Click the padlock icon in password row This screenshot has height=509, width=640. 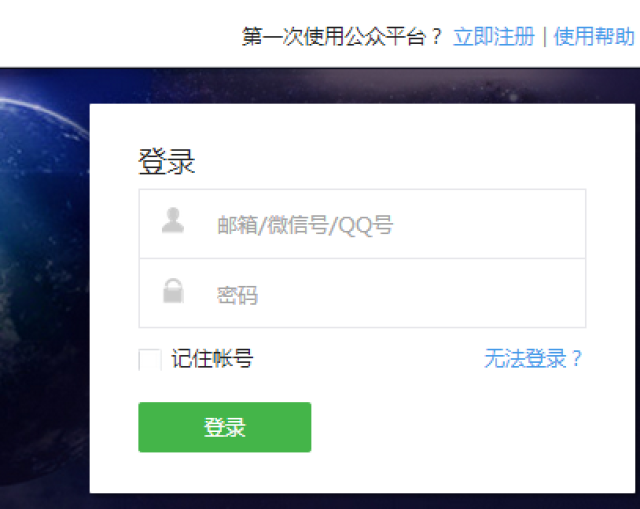[x=173, y=291]
